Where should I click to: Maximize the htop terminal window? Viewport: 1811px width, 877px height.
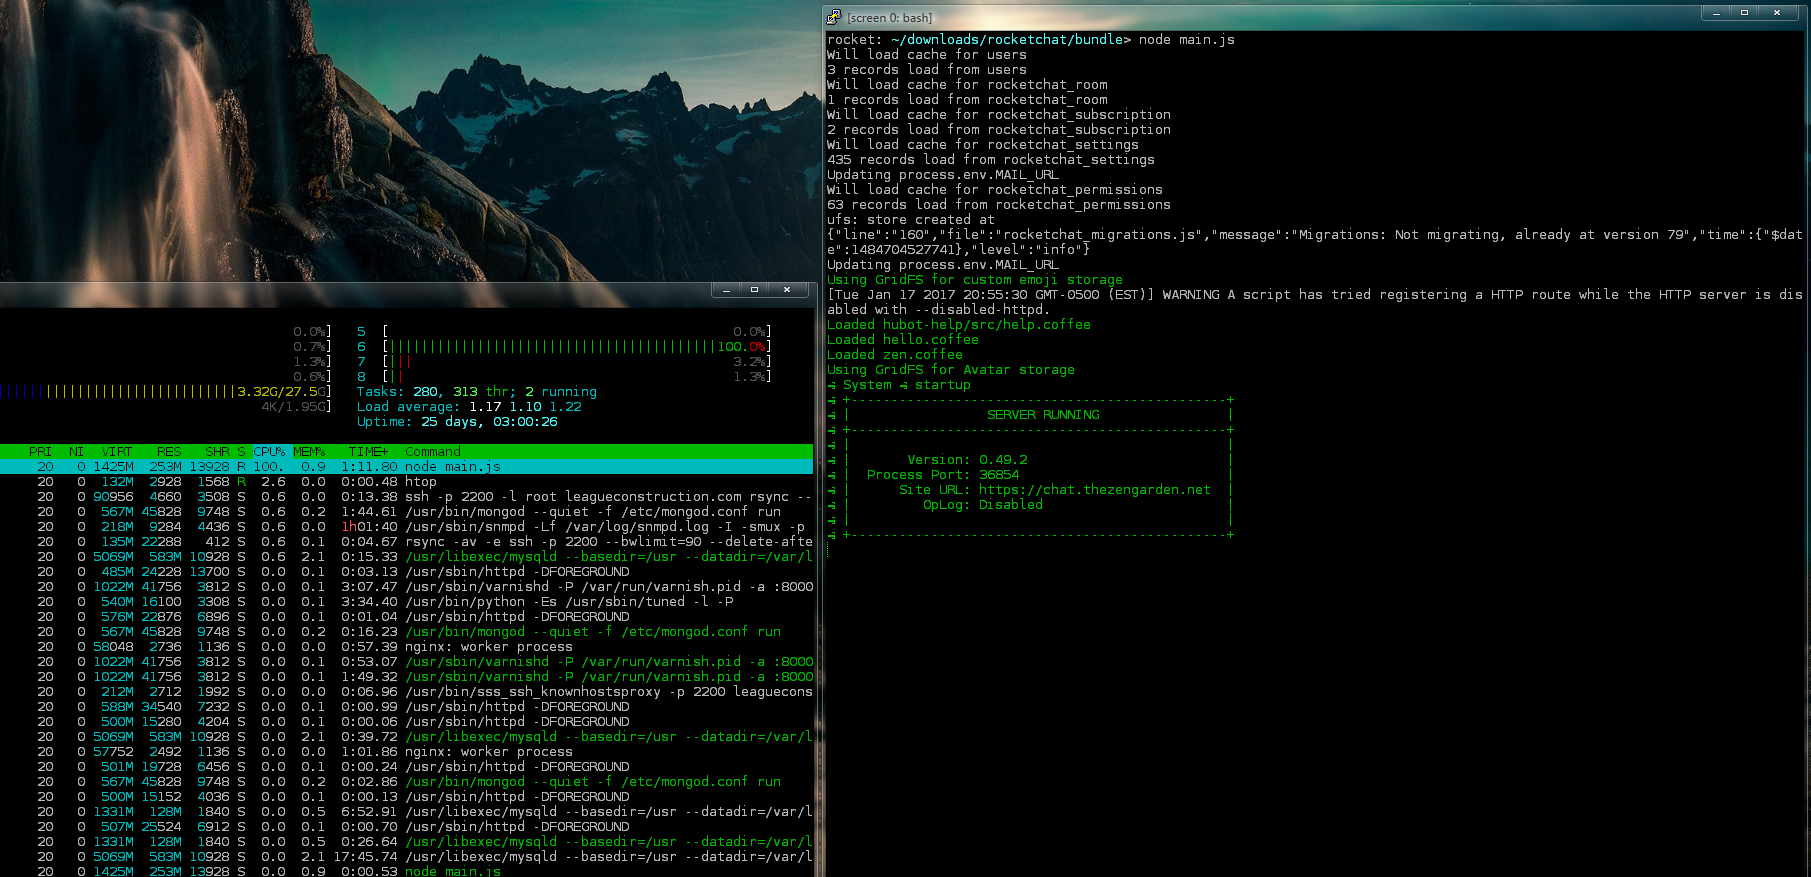754,289
